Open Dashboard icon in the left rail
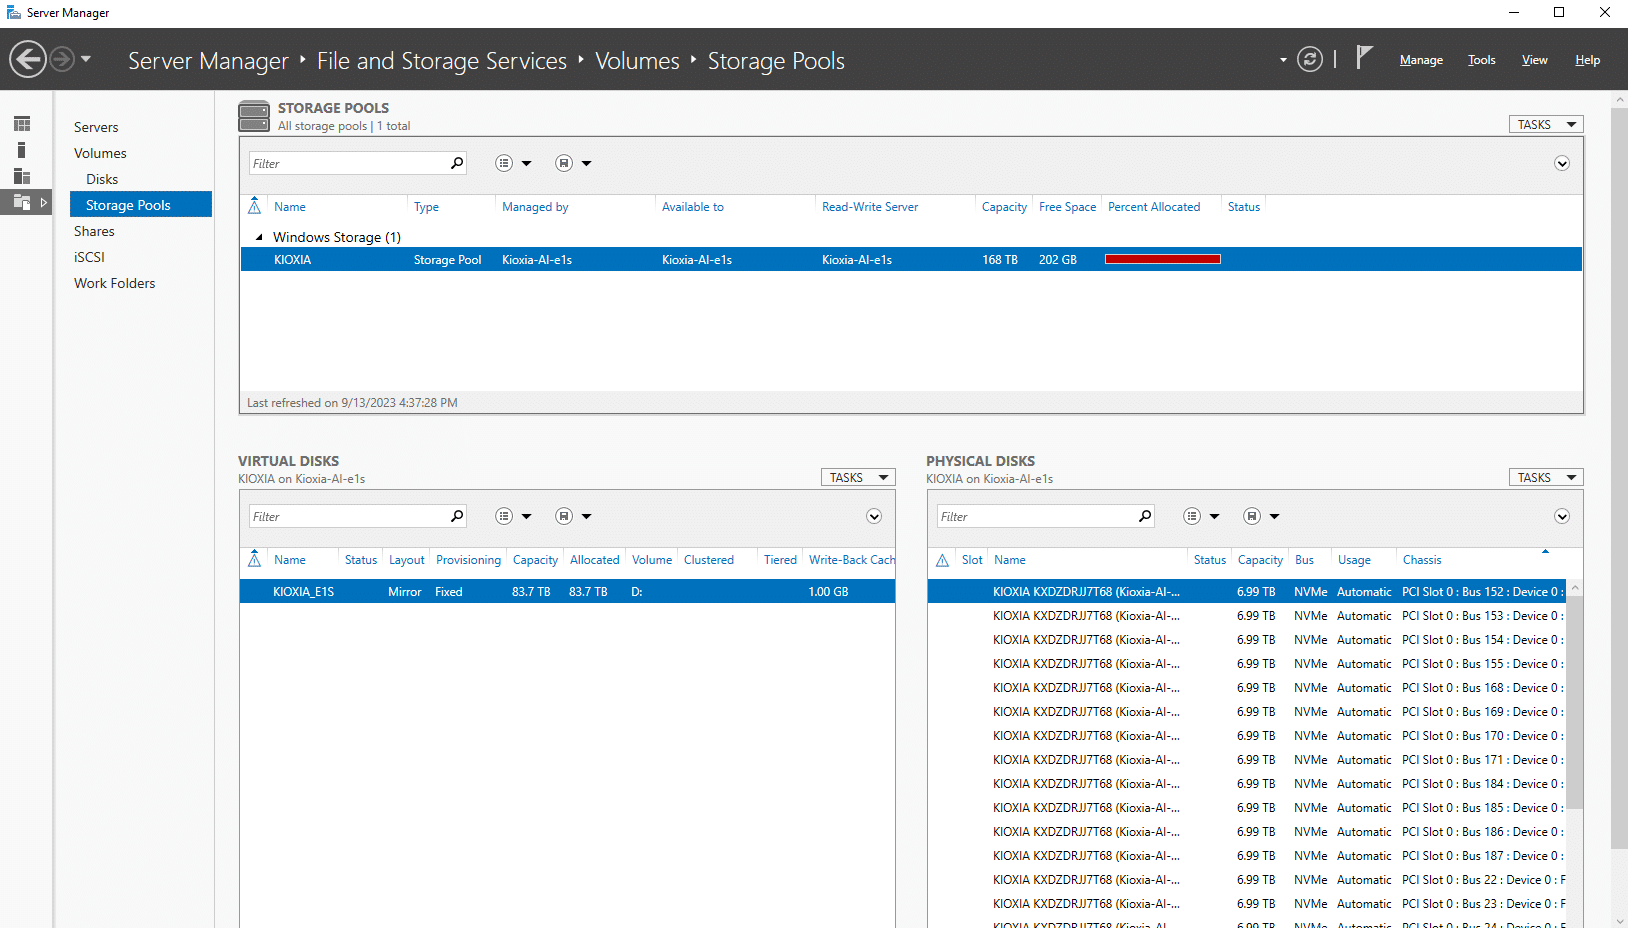Image resolution: width=1628 pixels, height=928 pixels. click(x=22, y=124)
